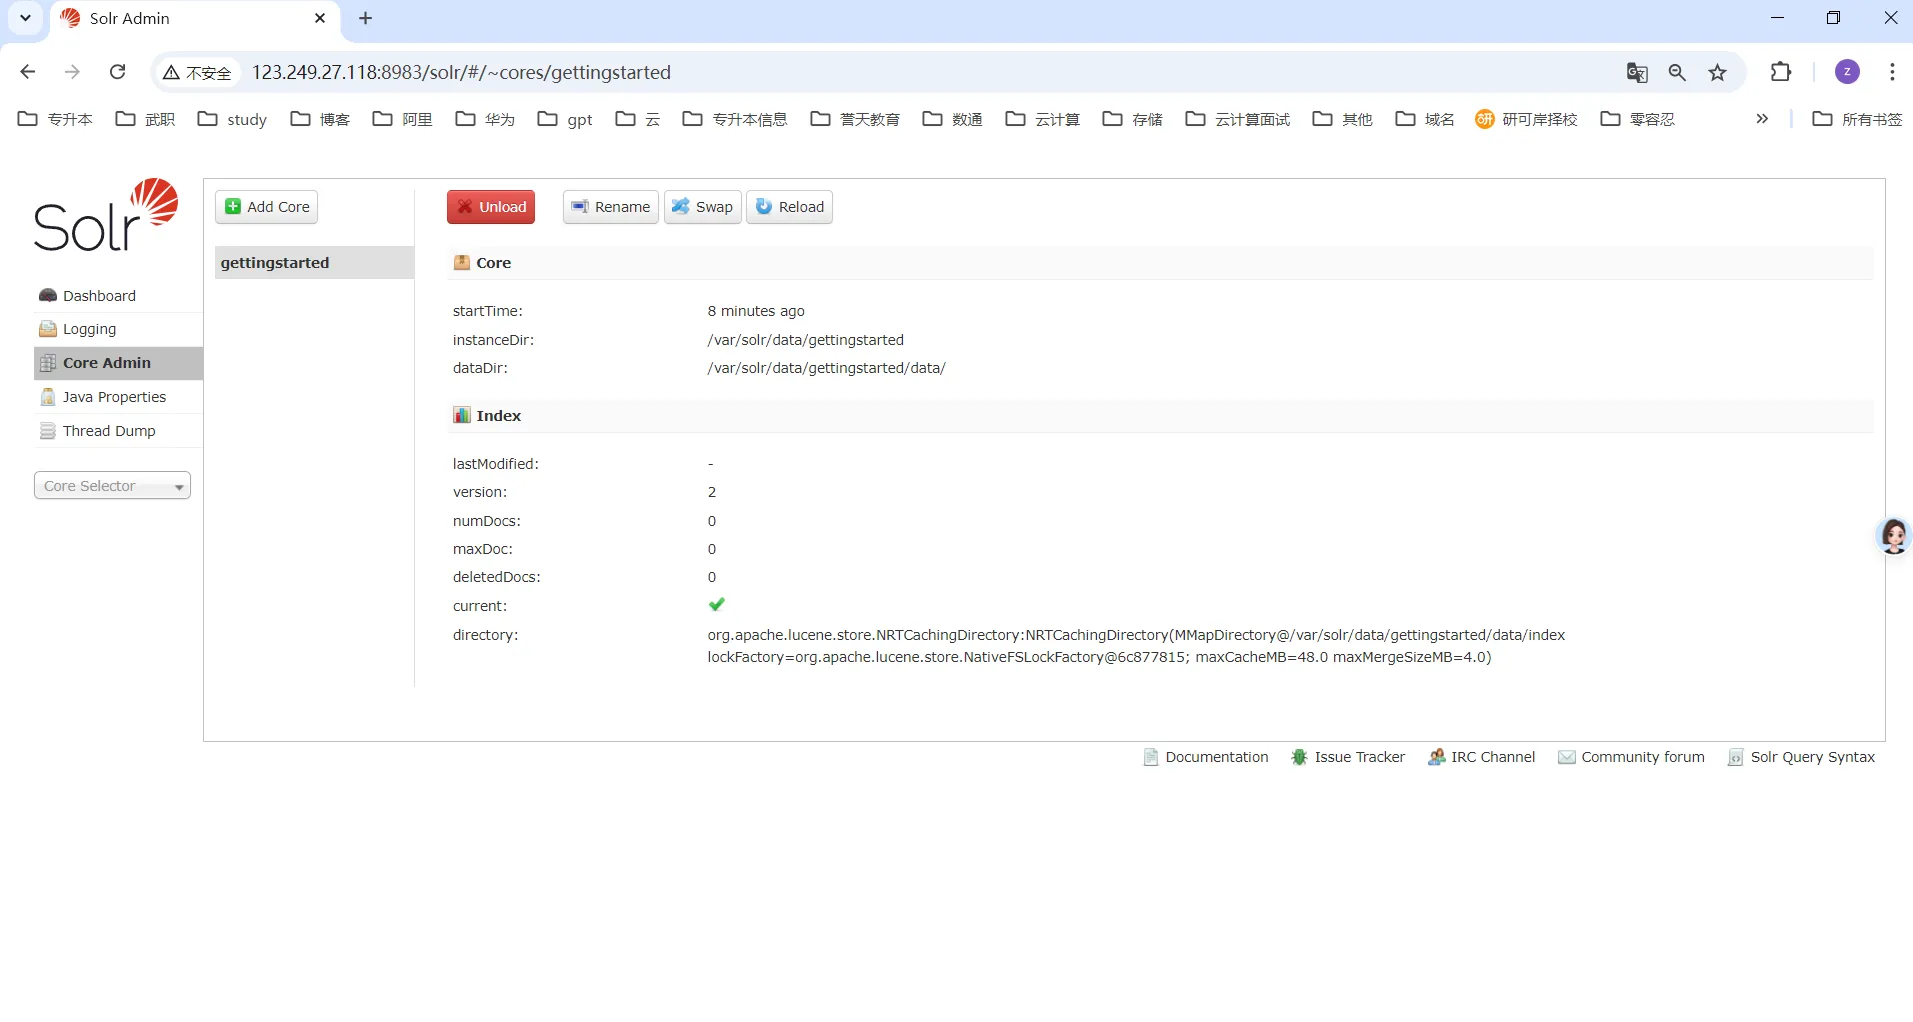This screenshot has width=1913, height=1022.
Task: Refresh the current page
Action: pos(117,72)
